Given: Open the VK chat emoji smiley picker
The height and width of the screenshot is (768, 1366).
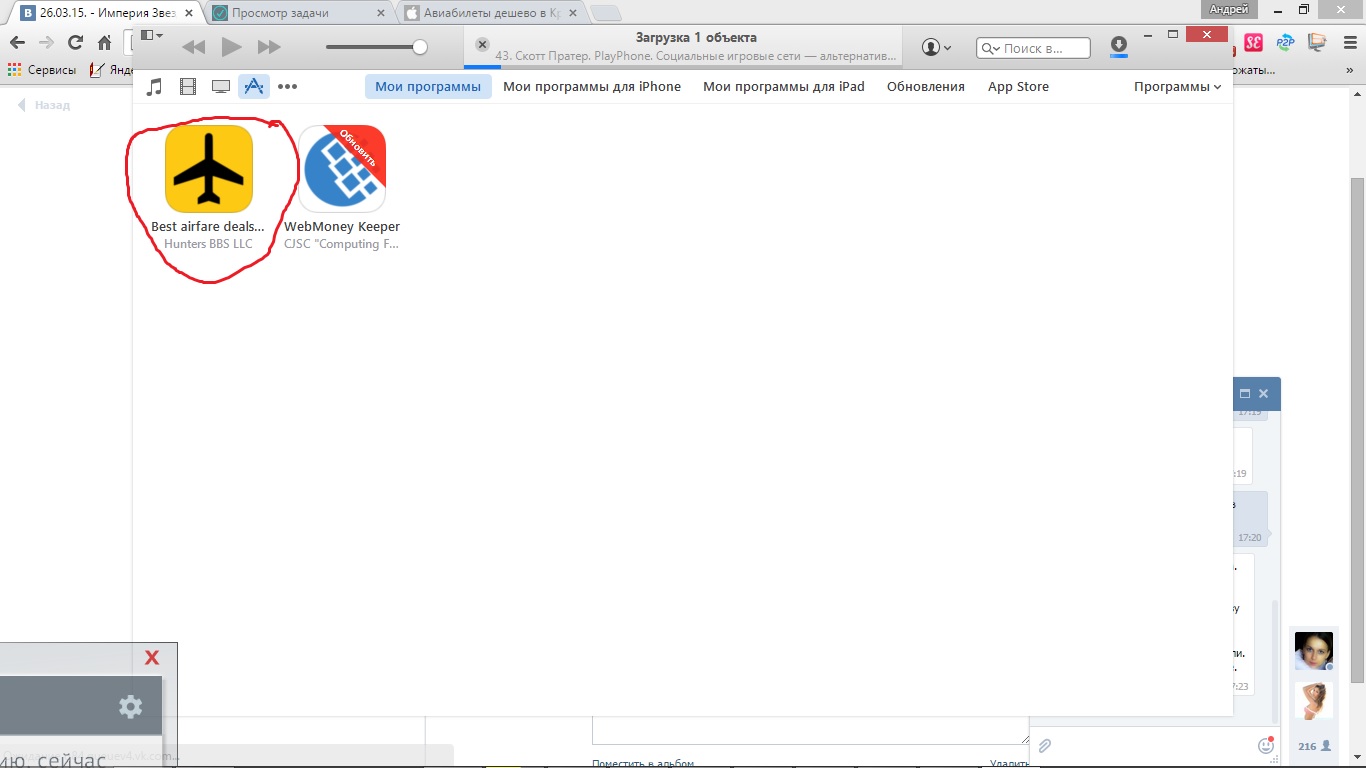Looking at the screenshot, I should pyautogui.click(x=1266, y=745).
